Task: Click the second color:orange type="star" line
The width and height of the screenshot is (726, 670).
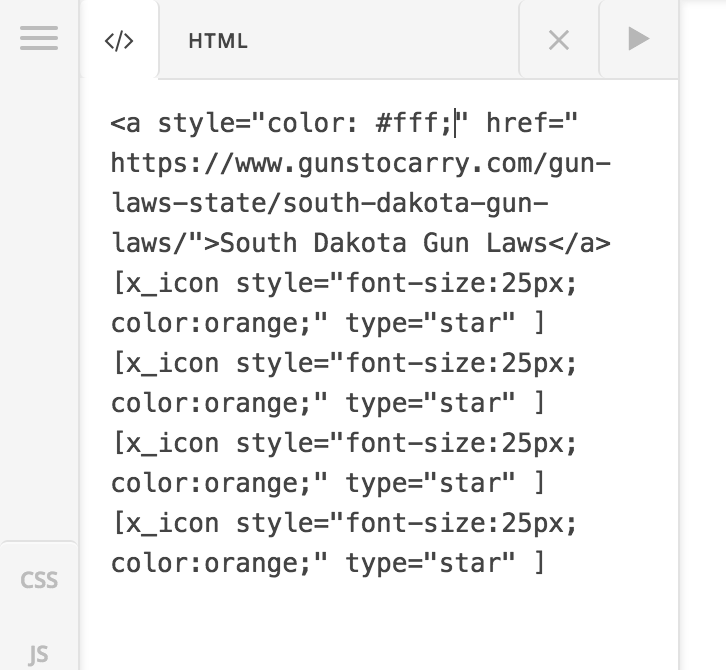Action: 327,403
